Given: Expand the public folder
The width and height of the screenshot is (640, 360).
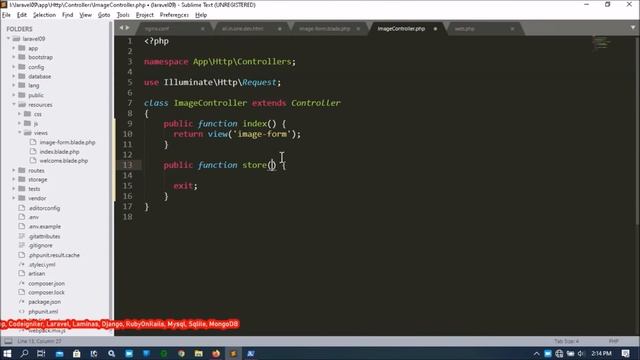Looking at the screenshot, I should [13, 95].
